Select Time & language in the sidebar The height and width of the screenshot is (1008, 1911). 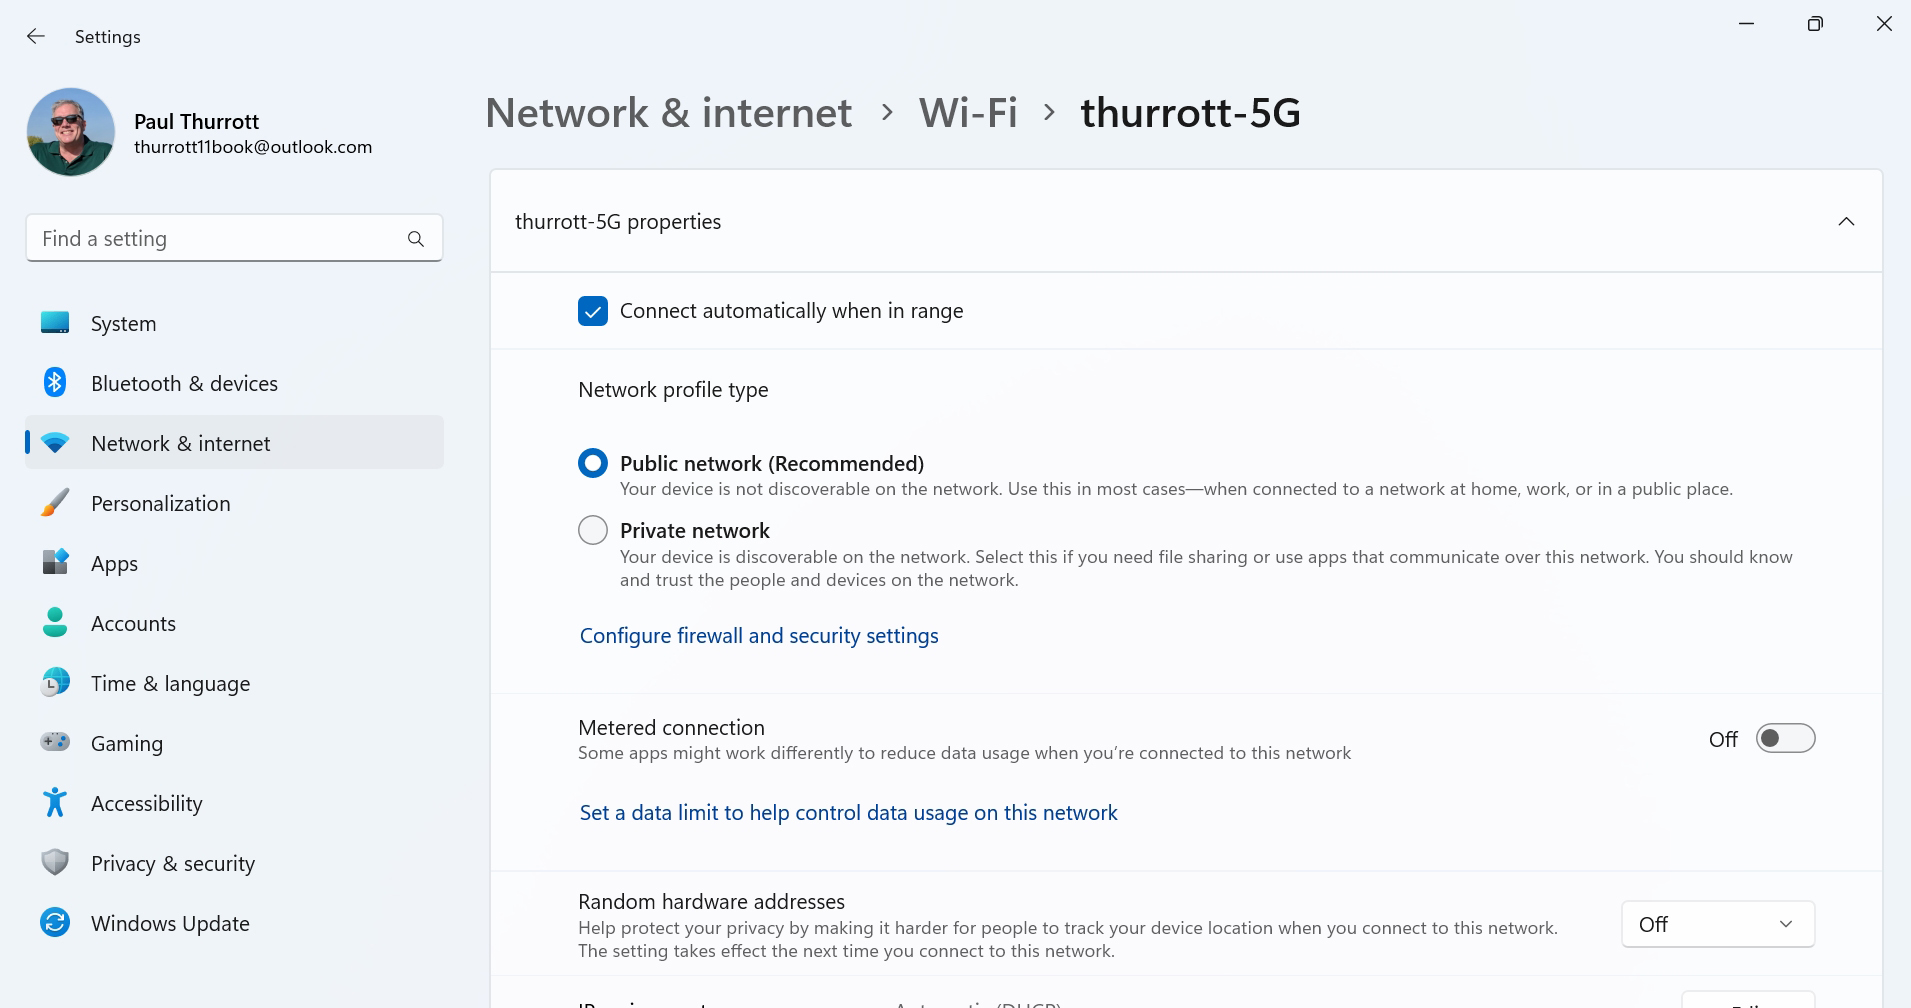(170, 683)
